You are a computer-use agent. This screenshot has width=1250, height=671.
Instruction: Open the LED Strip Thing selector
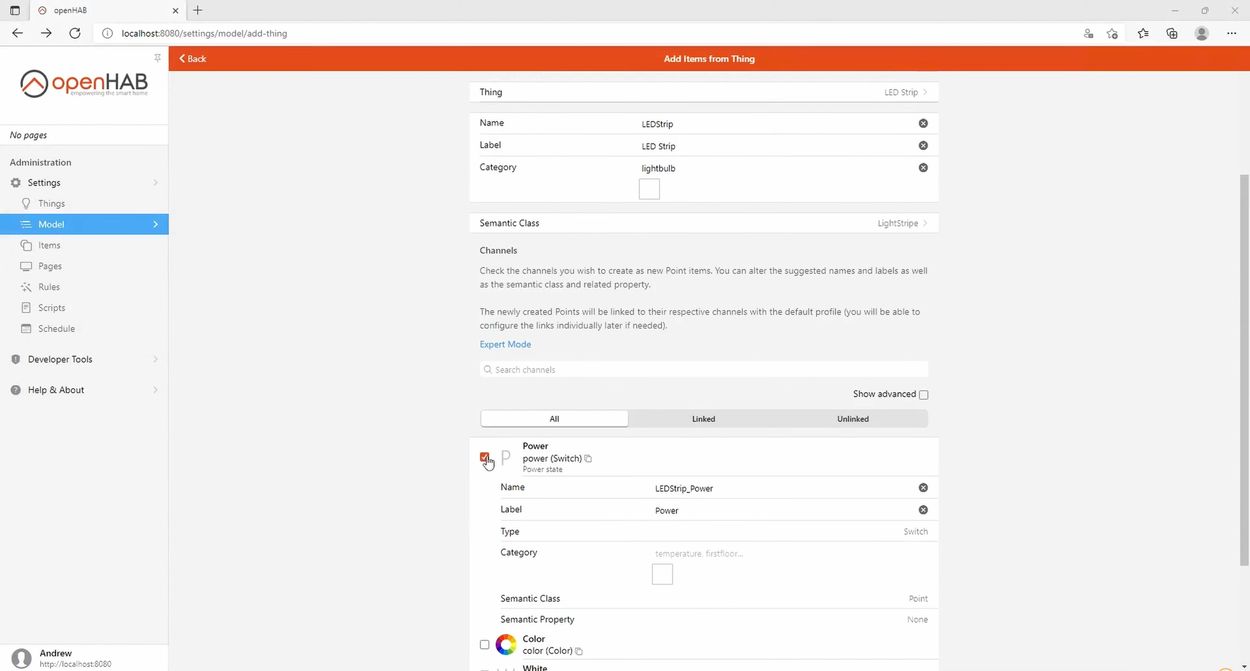point(901,92)
